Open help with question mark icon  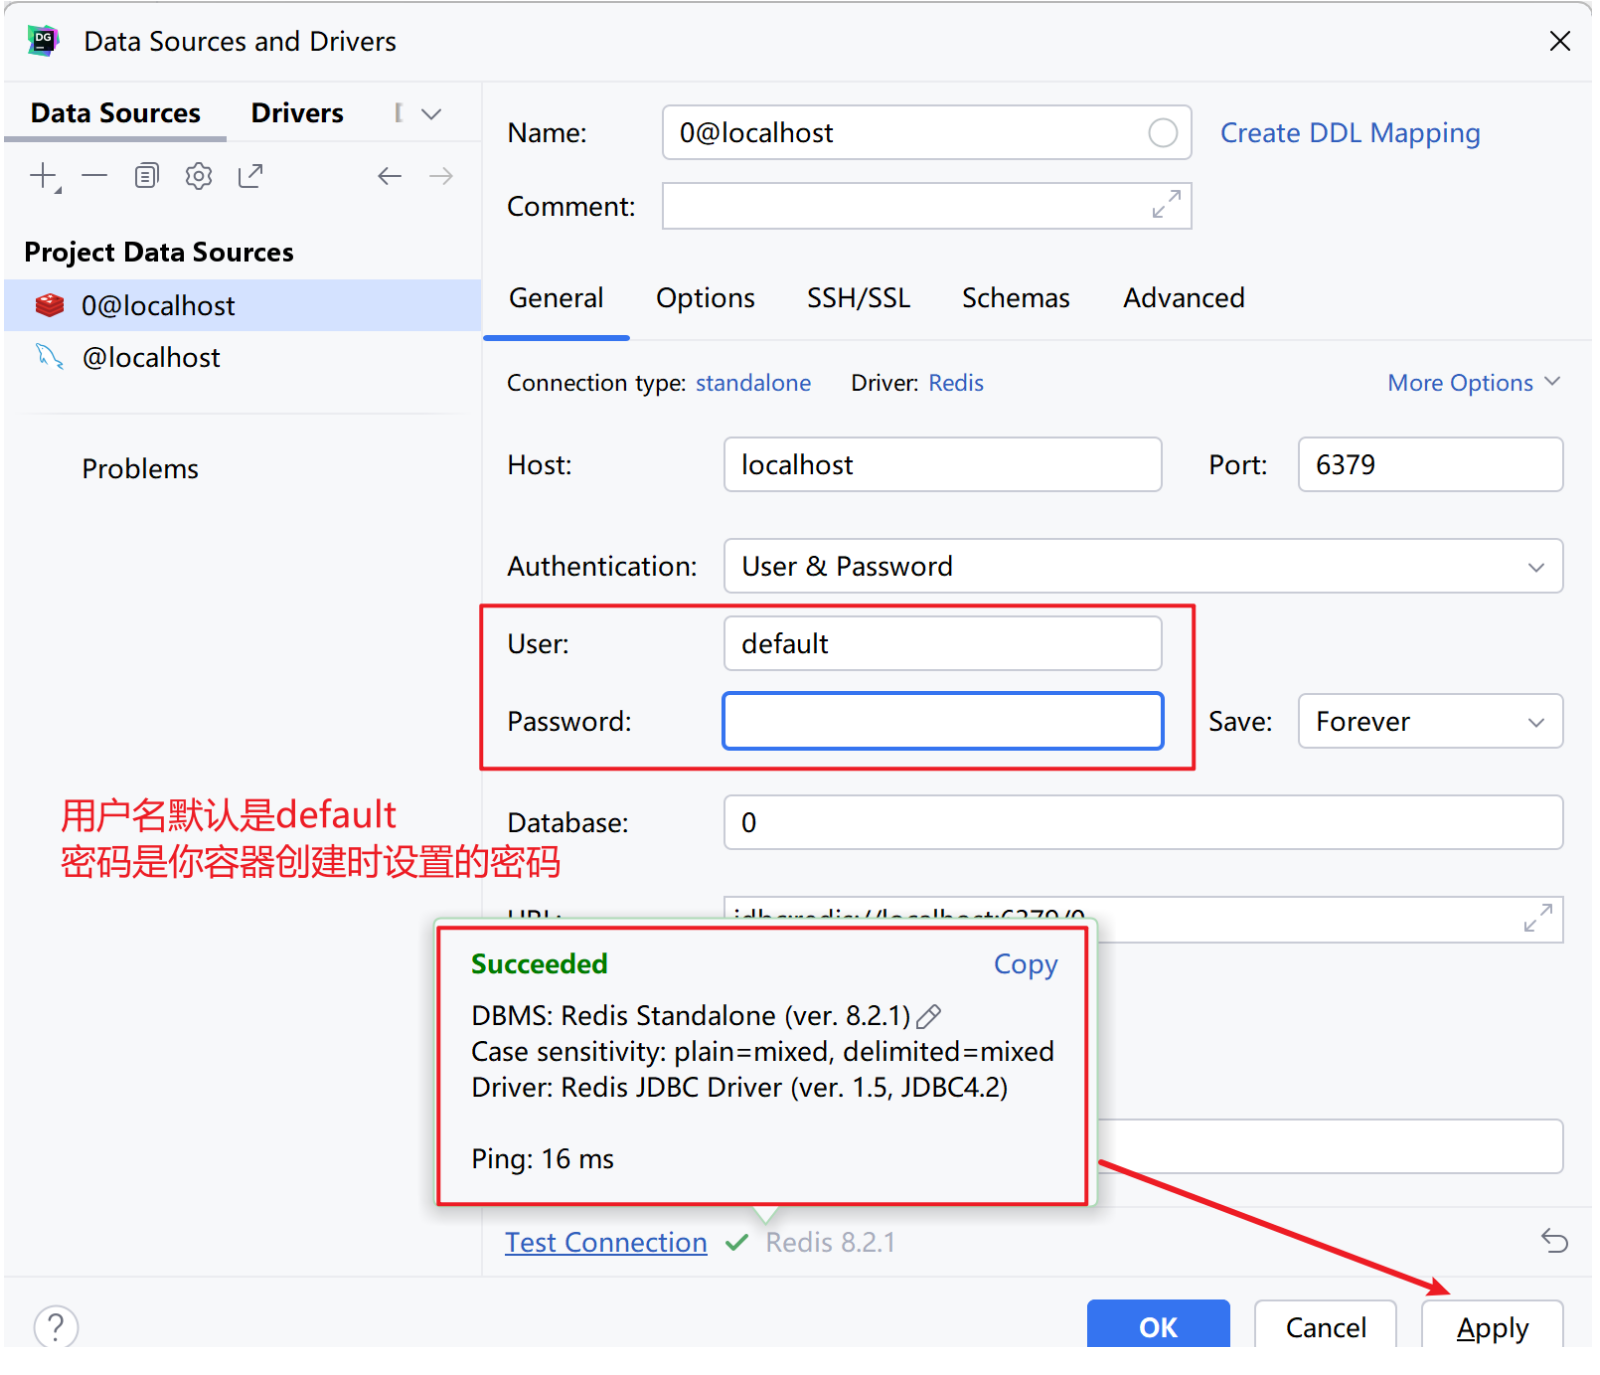point(56,1327)
